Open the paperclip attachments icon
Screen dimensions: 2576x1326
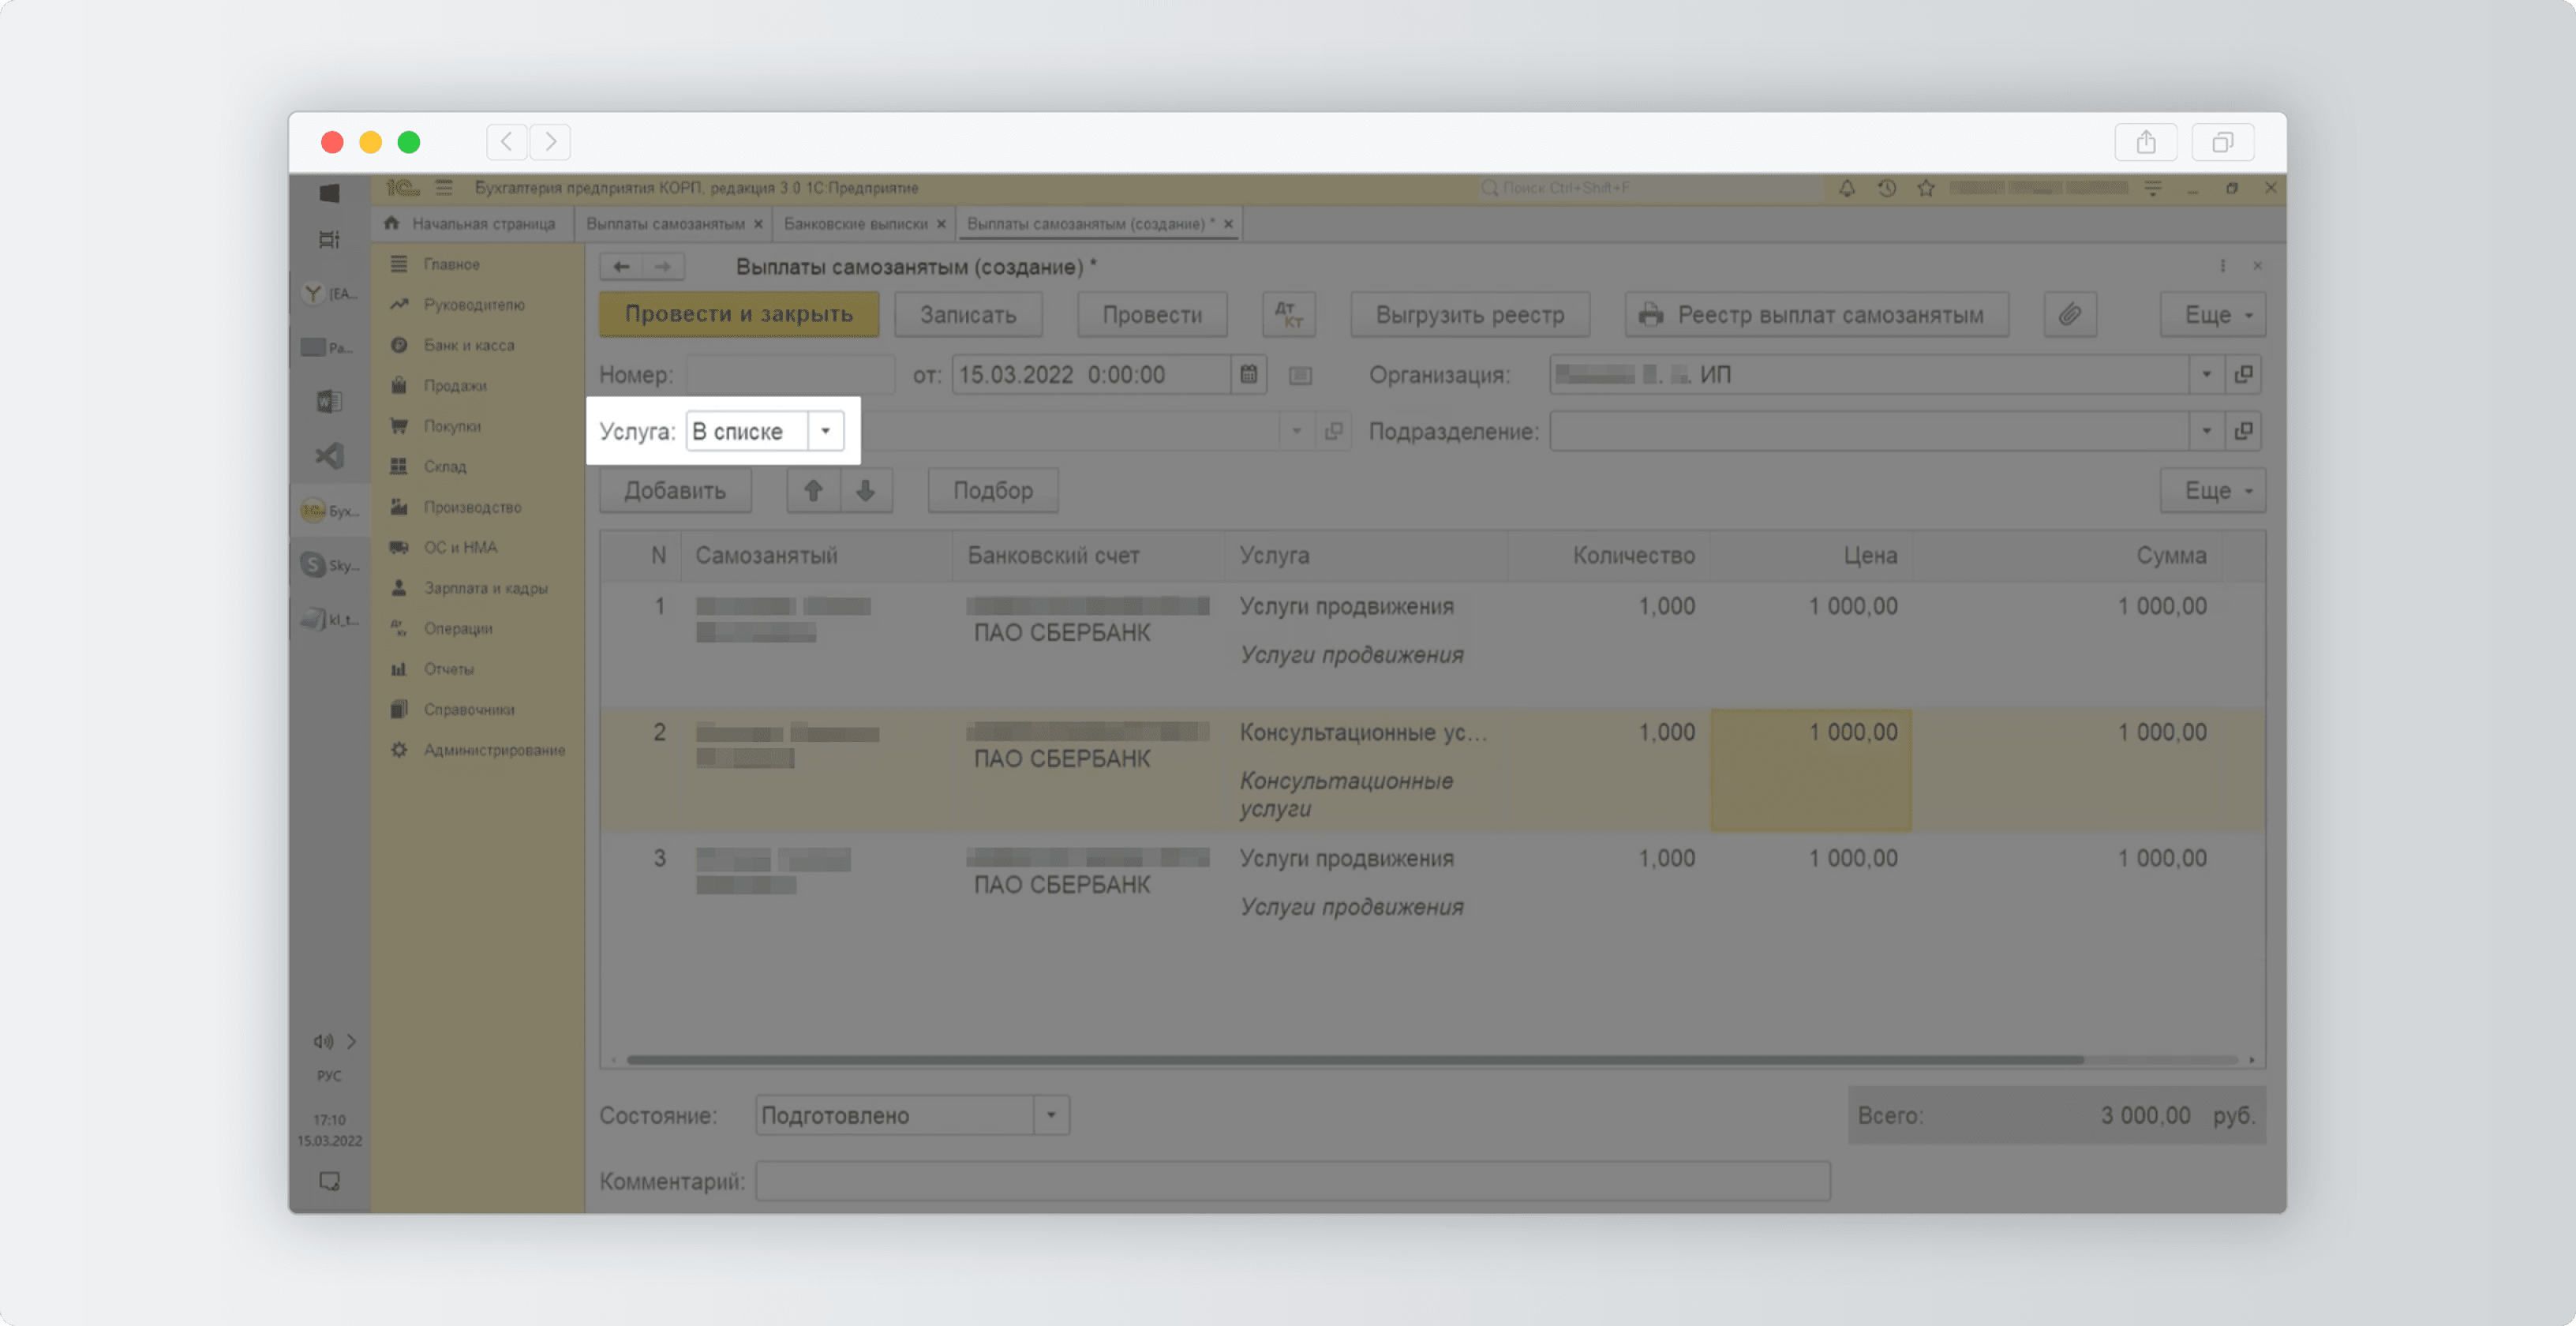(2070, 315)
